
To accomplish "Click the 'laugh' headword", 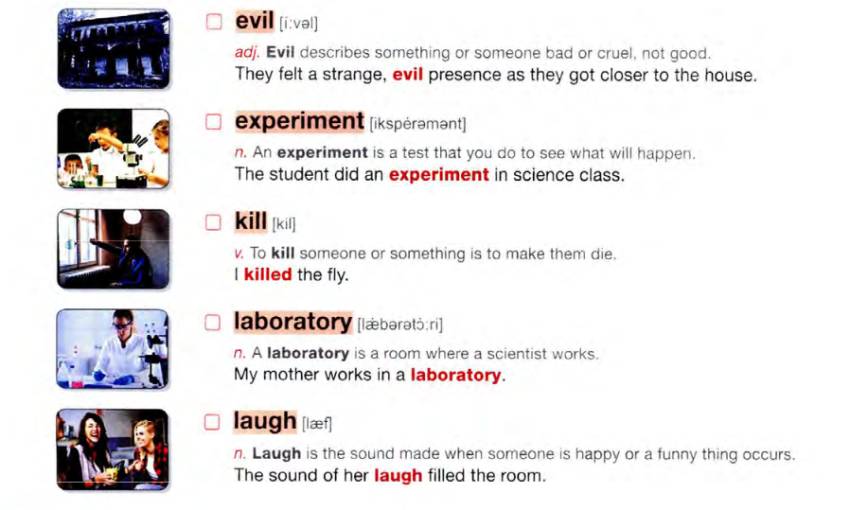I will click(x=265, y=421).
